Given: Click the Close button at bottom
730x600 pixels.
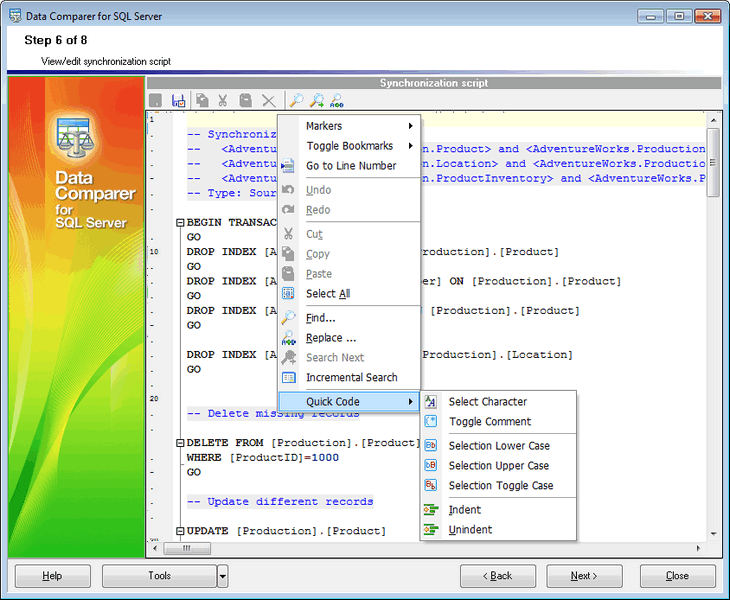Looking at the screenshot, I should tap(677, 576).
